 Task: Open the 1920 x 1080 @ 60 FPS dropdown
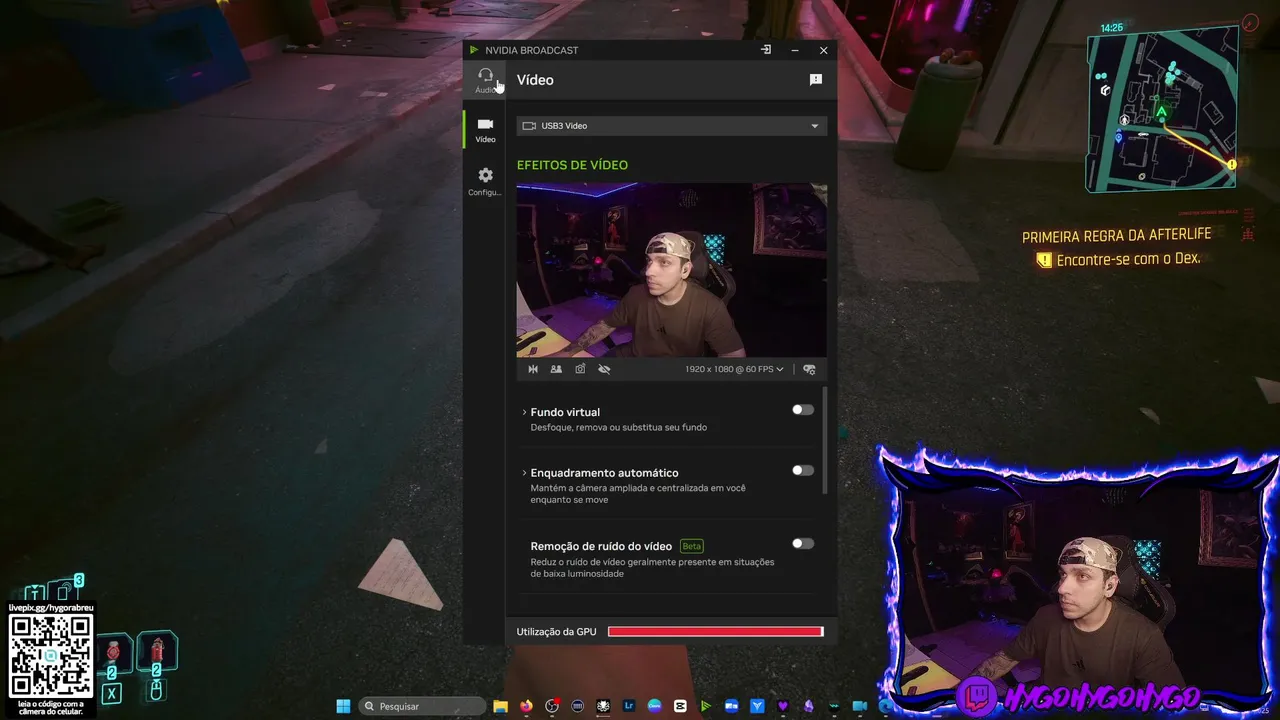pos(734,369)
